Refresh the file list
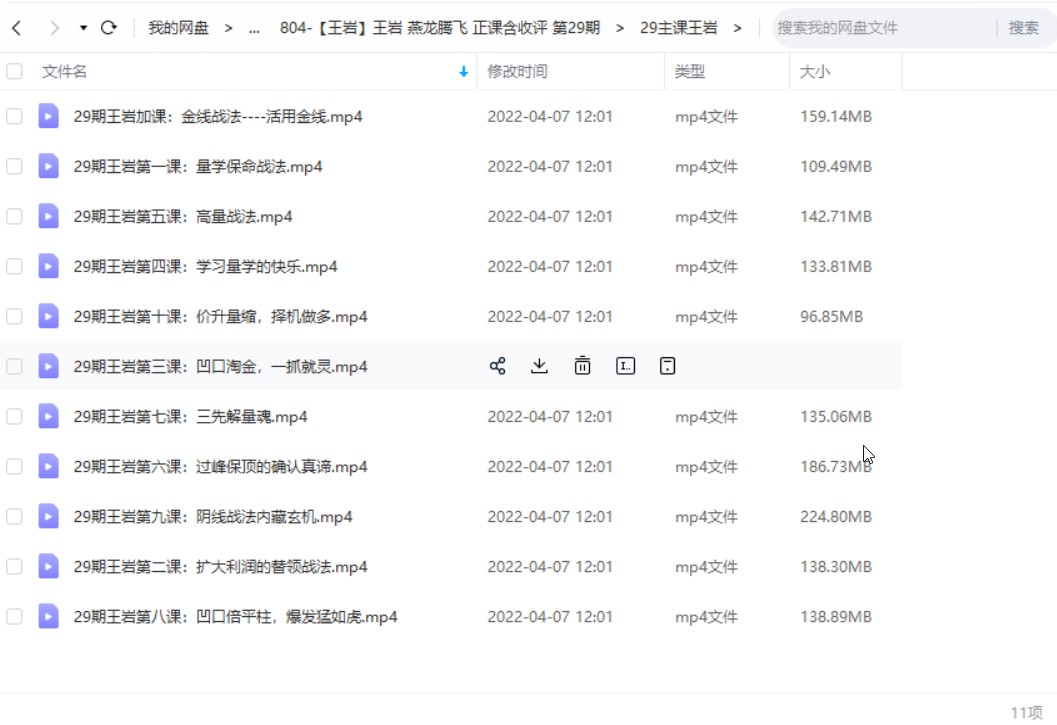This screenshot has width=1057, height=725. pyautogui.click(x=109, y=28)
